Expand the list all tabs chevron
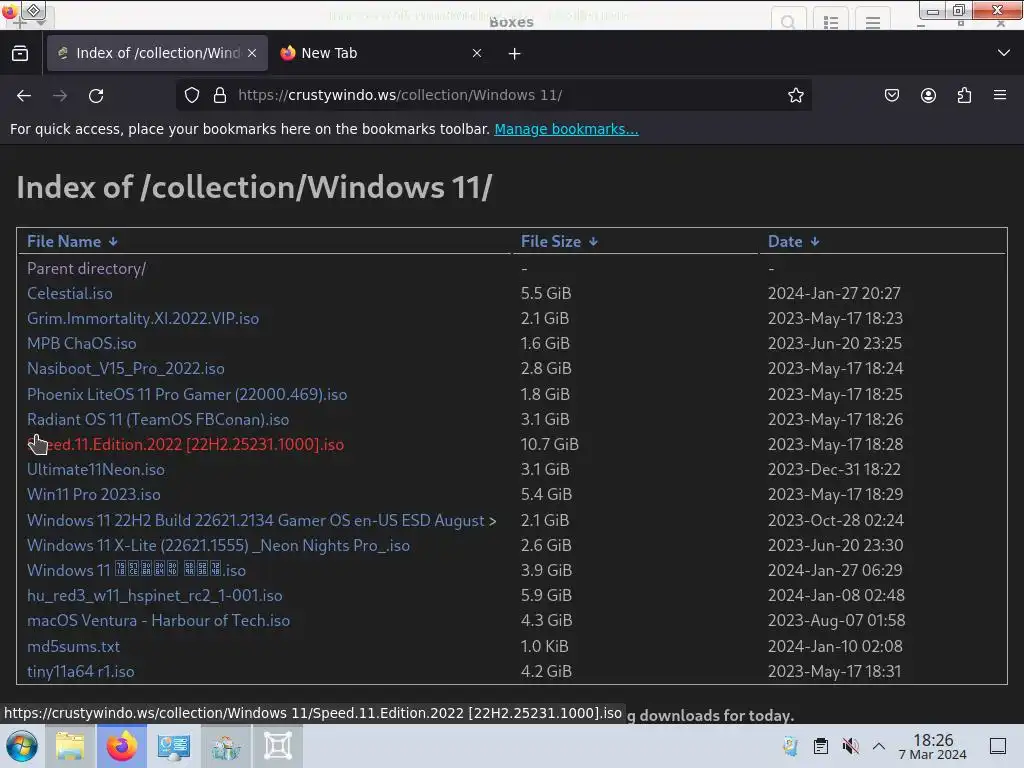The height and width of the screenshot is (768, 1024). click(x=1004, y=53)
